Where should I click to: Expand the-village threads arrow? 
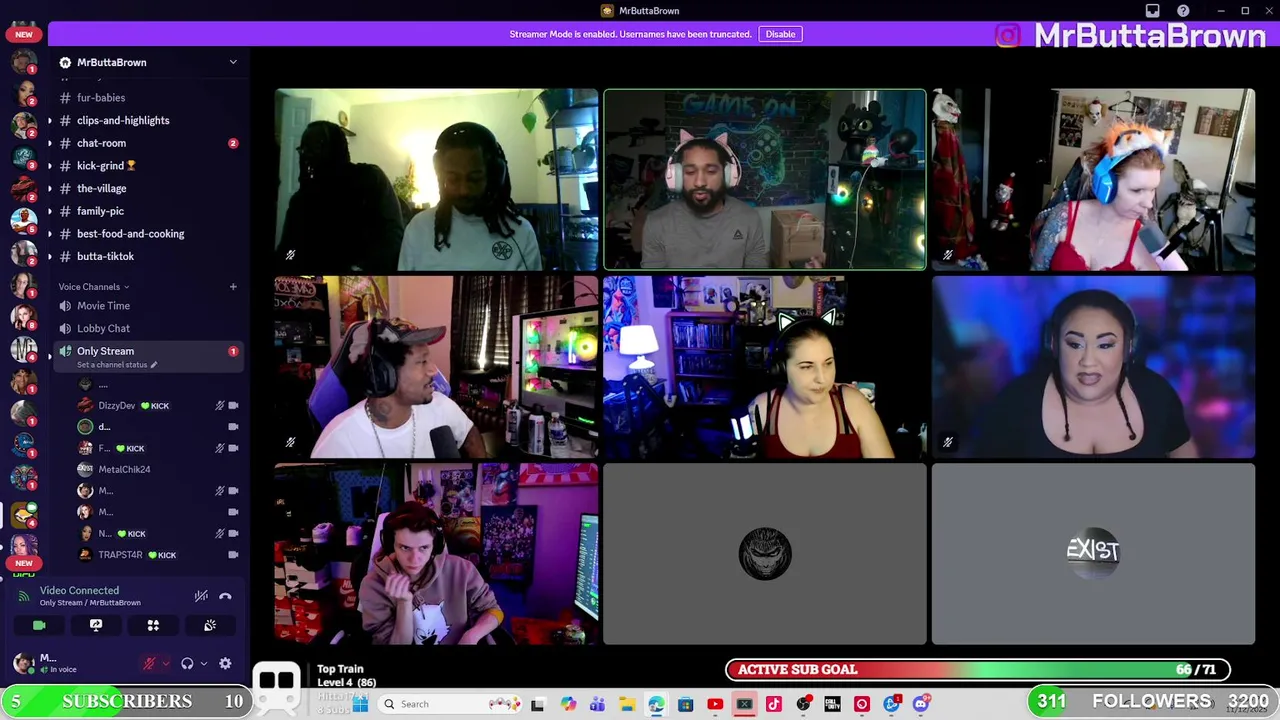[50, 189]
